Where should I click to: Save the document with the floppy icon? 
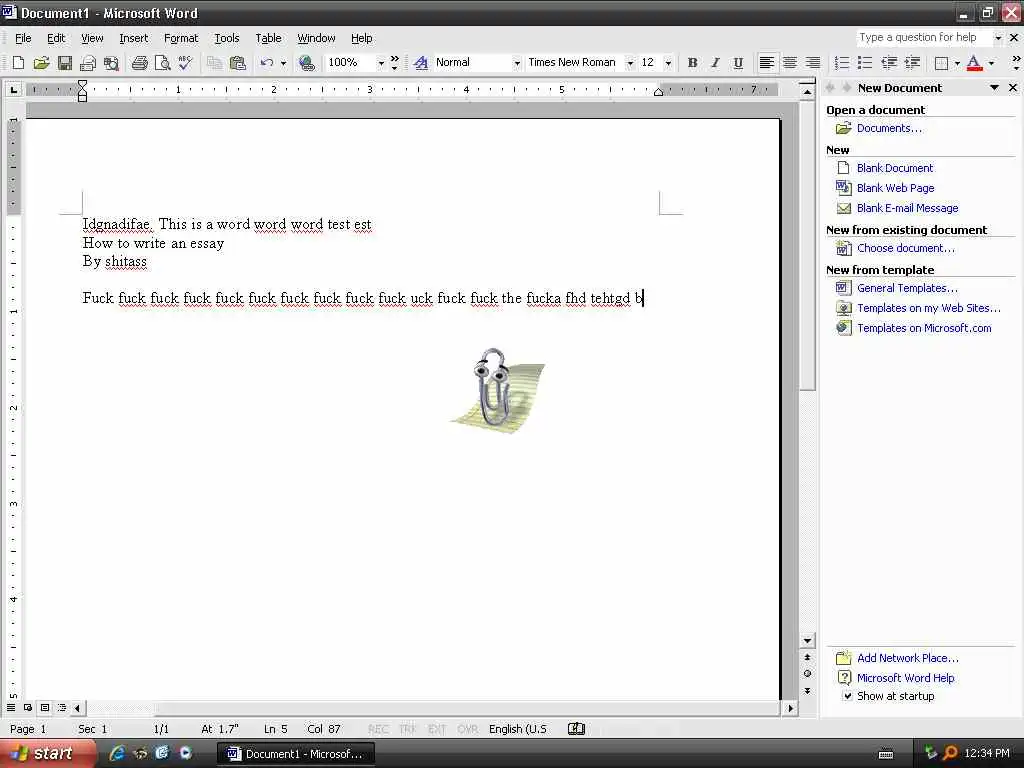[x=65, y=63]
